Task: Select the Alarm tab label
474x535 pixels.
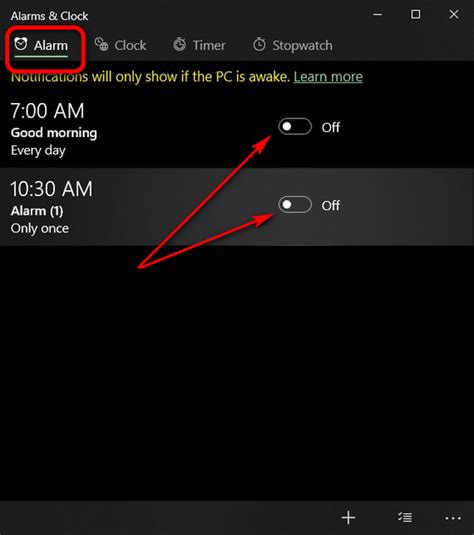Action: [x=51, y=45]
